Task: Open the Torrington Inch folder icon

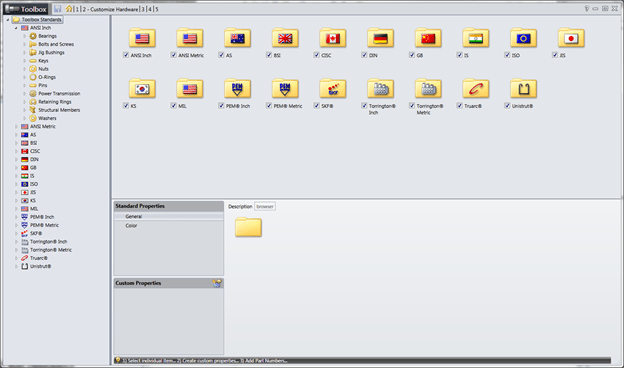Action: coord(380,88)
